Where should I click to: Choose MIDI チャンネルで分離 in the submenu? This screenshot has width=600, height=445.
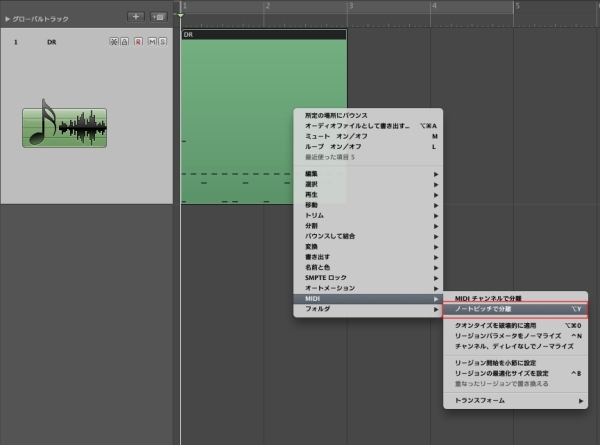pyautogui.click(x=515, y=298)
